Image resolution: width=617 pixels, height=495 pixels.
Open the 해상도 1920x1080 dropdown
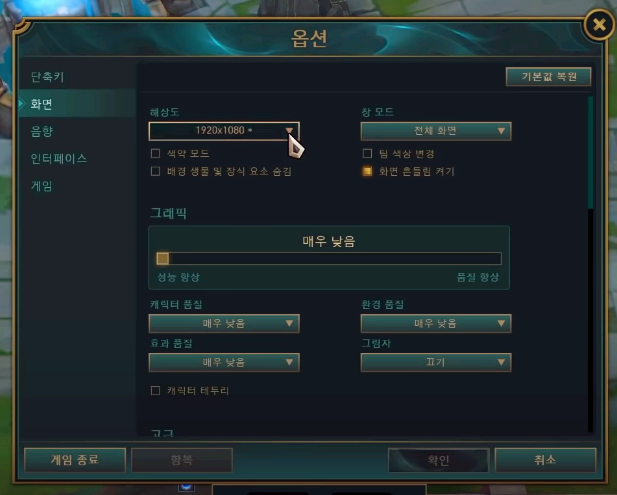[224, 131]
